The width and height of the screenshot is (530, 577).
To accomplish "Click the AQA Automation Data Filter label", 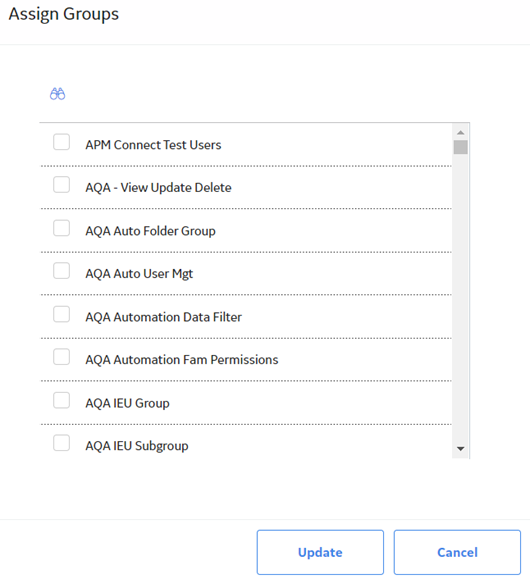I will [163, 317].
